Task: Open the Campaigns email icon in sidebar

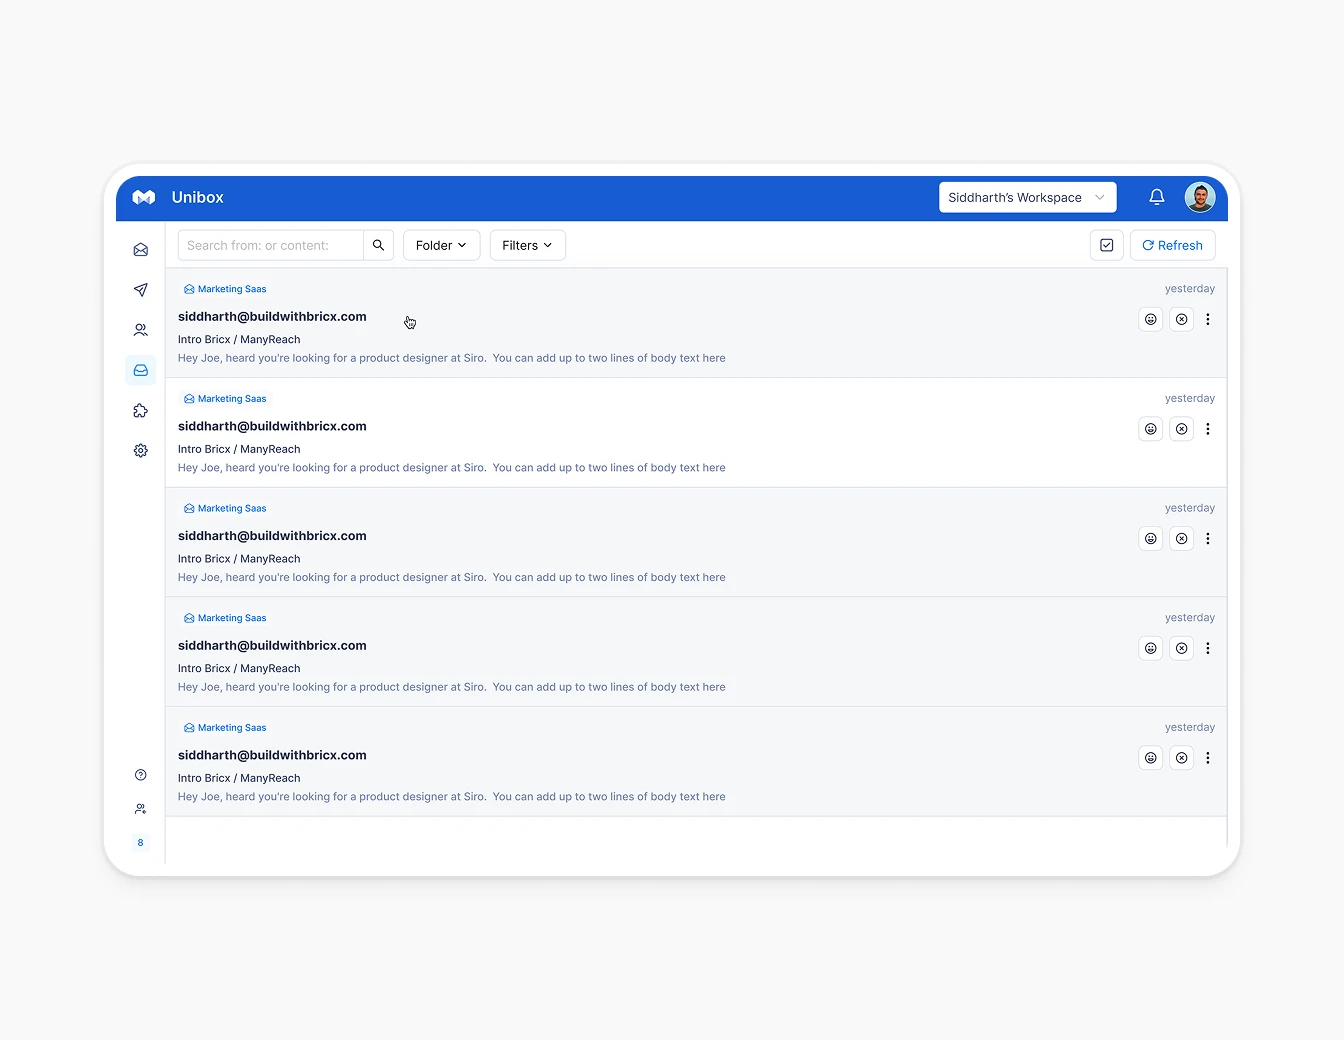Action: (x=140, y=249)
